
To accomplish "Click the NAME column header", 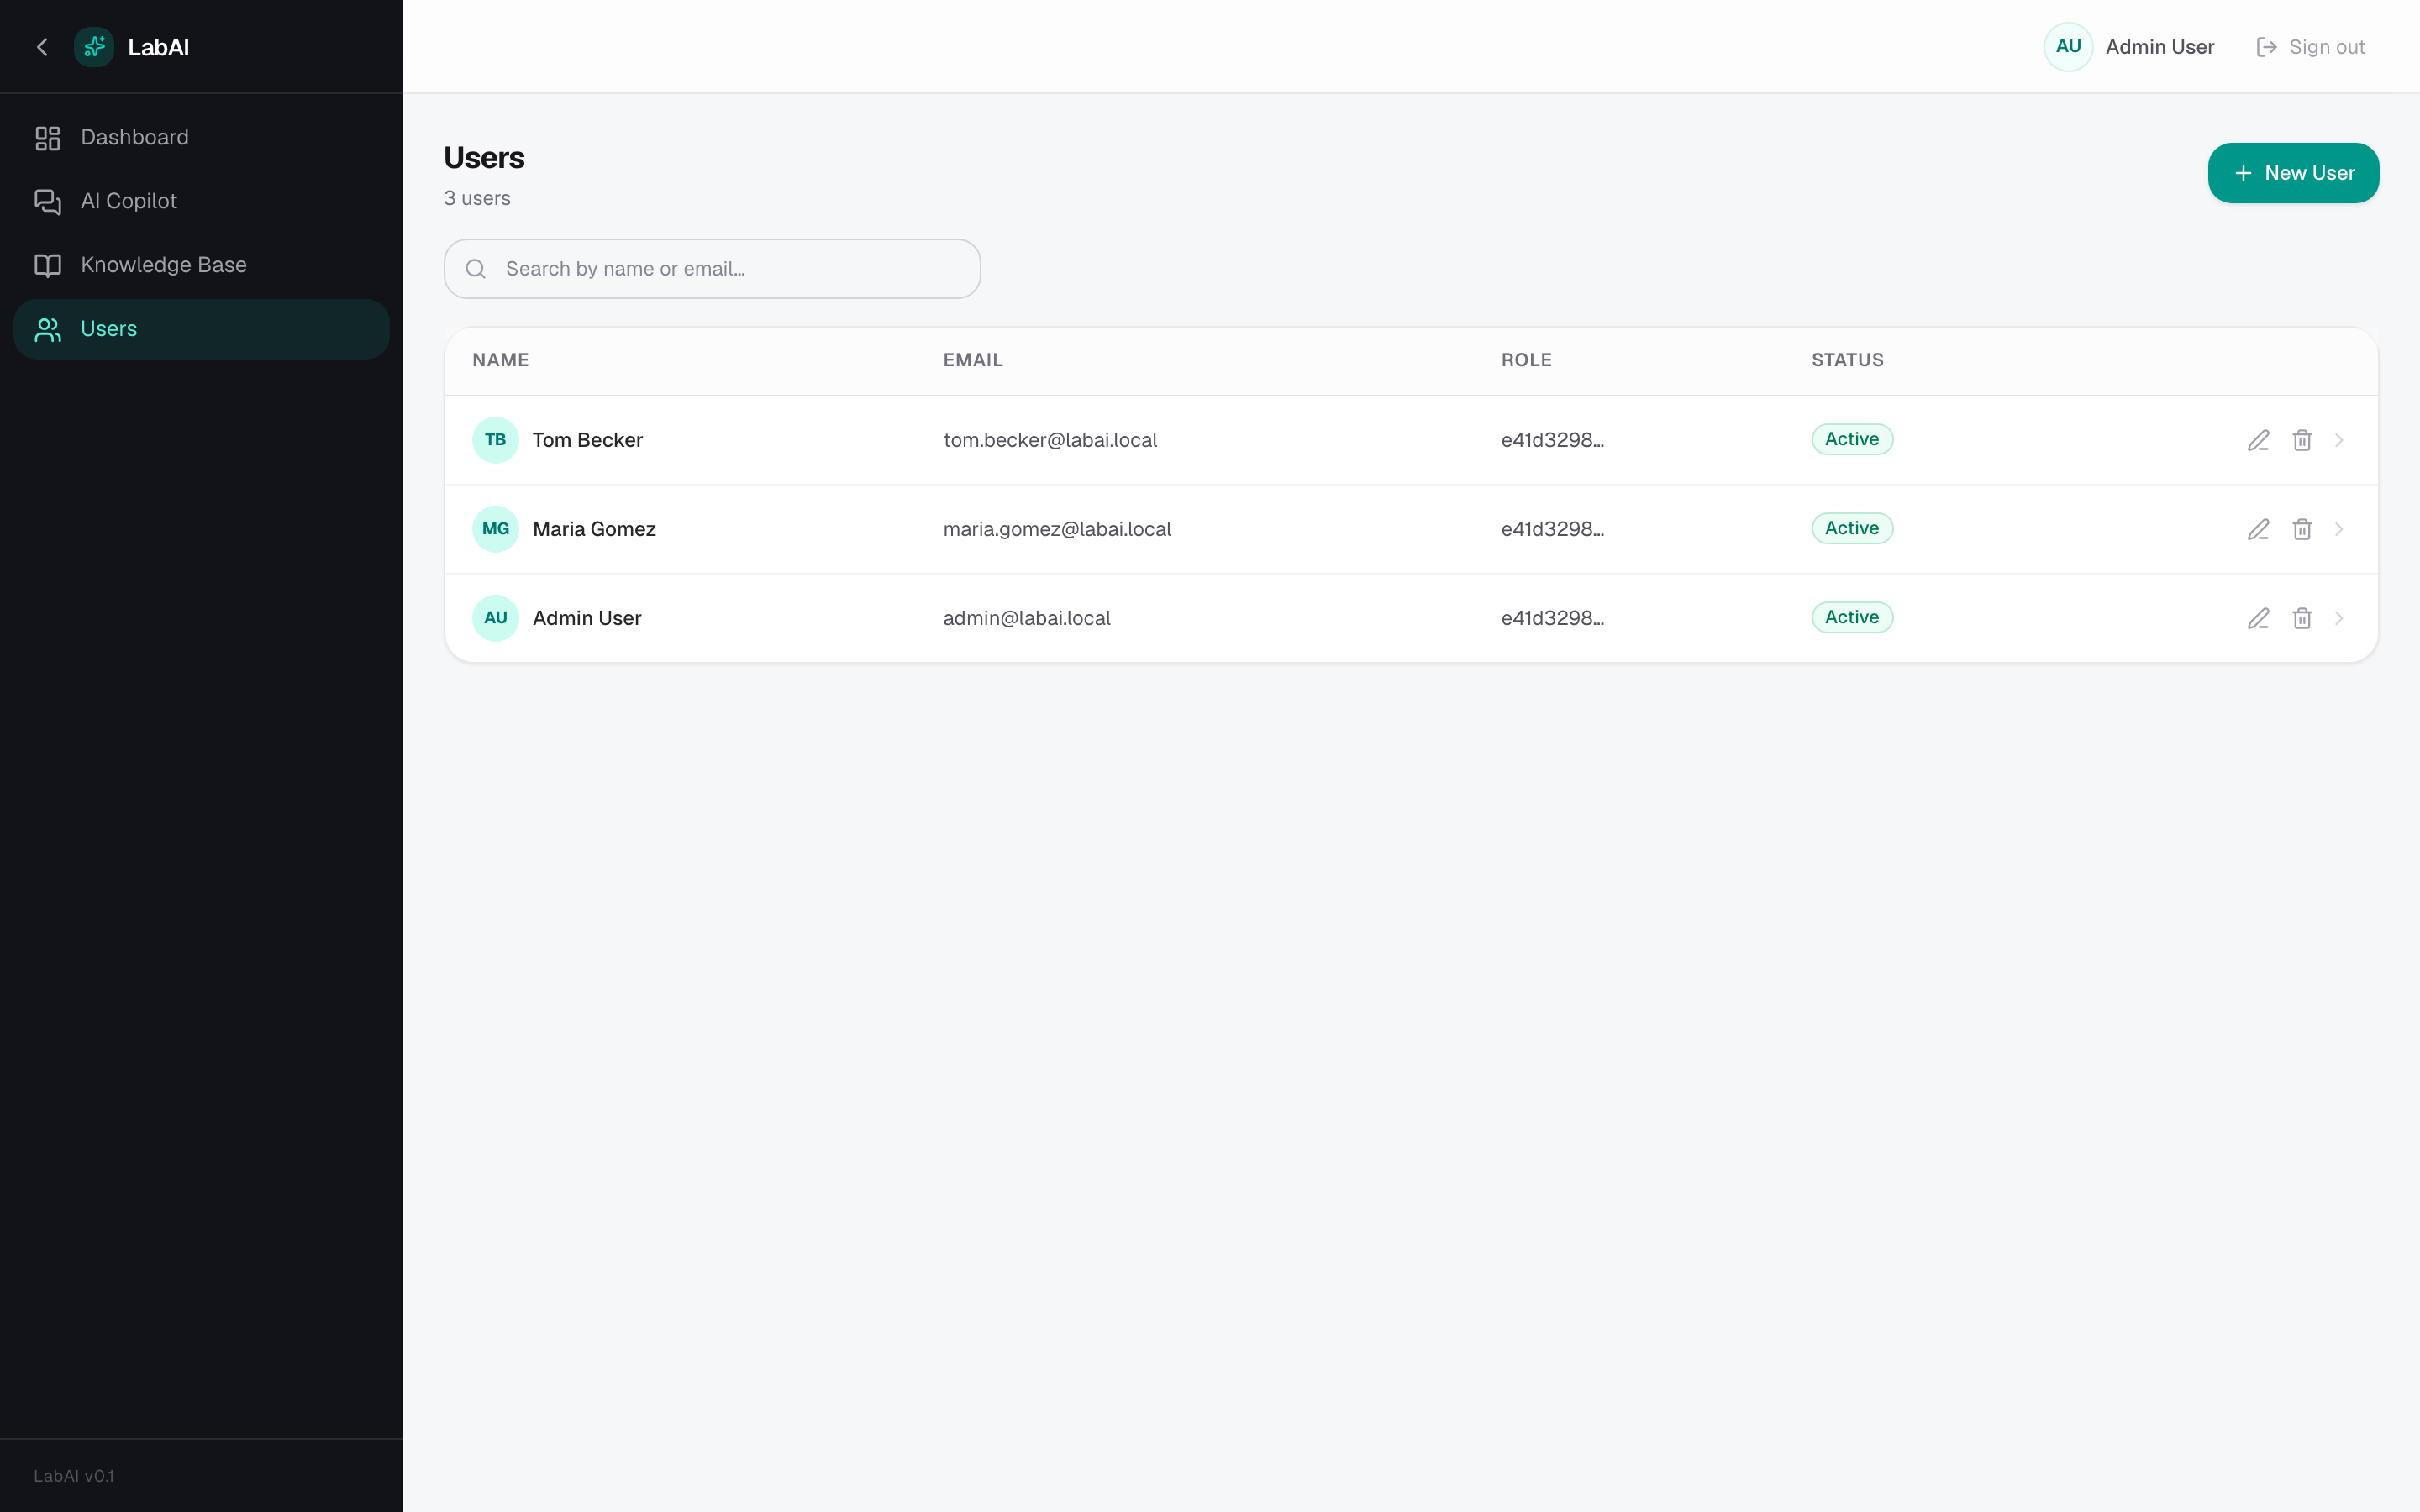I will tap(500, 360).
